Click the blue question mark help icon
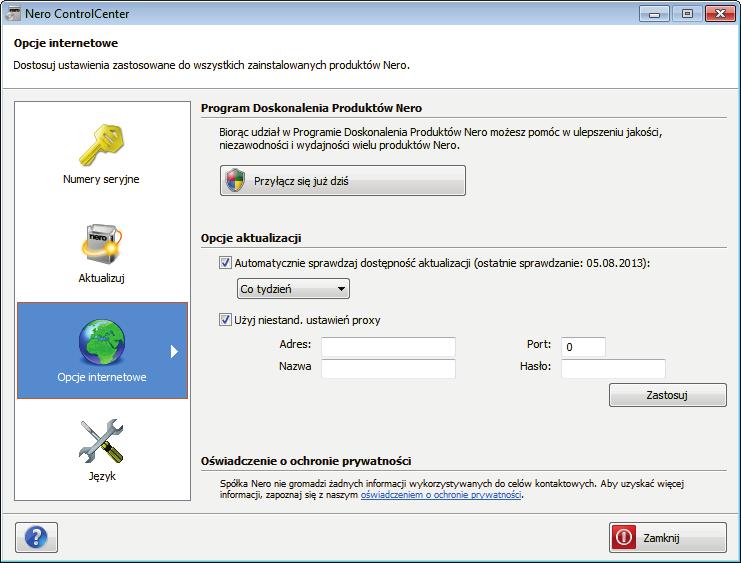741x563 pixels. [36, 537]
